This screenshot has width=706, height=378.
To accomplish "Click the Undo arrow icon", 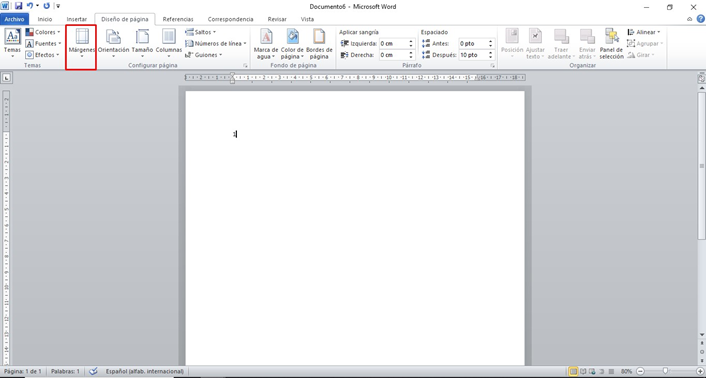I will 30,6.
